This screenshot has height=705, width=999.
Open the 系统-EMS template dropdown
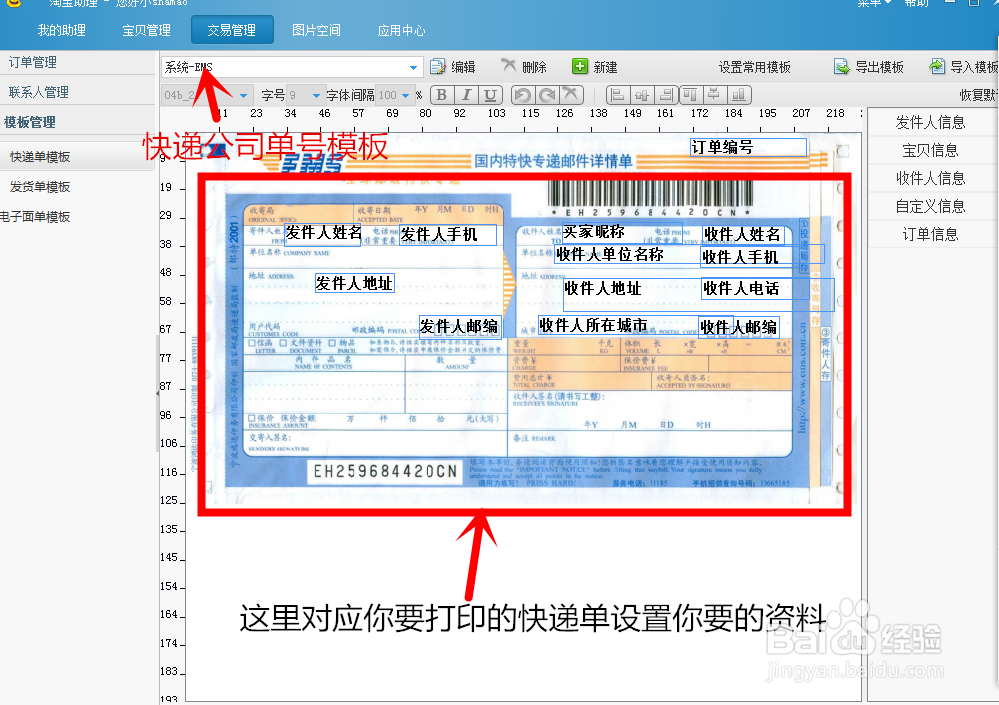click(413, 67)
